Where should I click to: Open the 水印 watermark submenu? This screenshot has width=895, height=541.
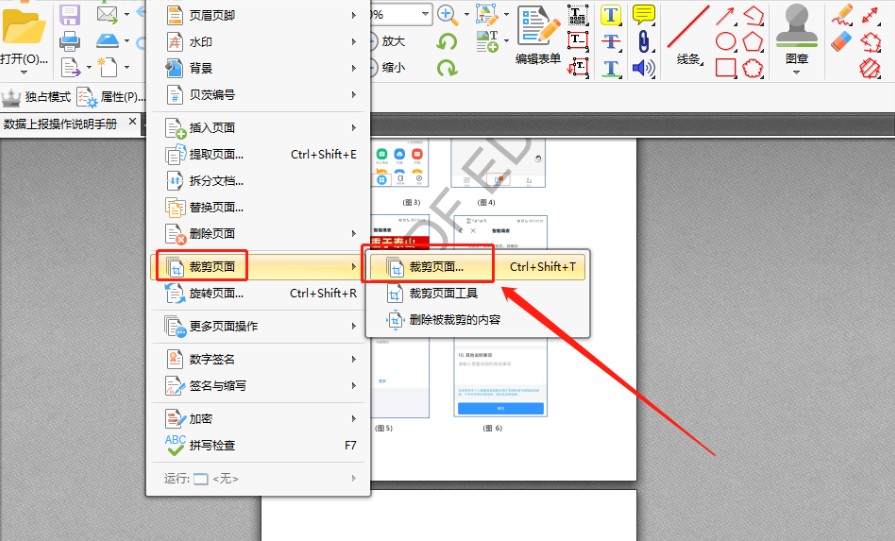pyautogui.click(x=258, y=42)
